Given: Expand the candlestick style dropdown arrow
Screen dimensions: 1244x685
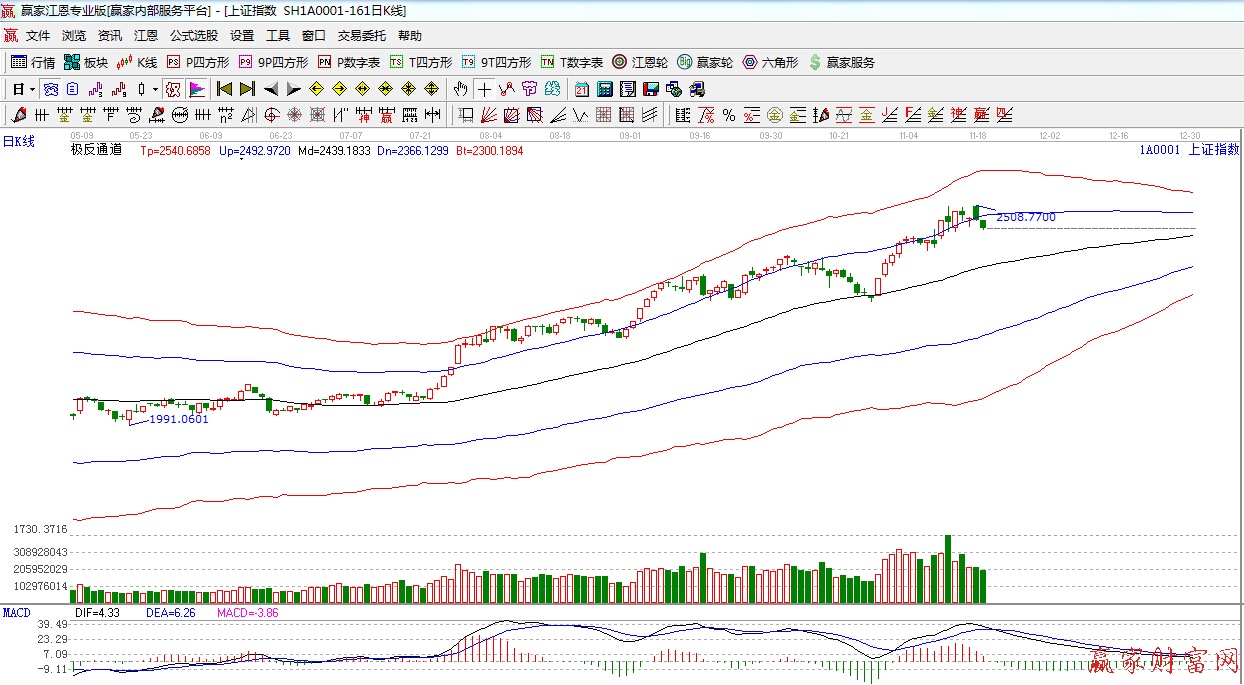Looking at the screenshot, I should pos(155,89).
